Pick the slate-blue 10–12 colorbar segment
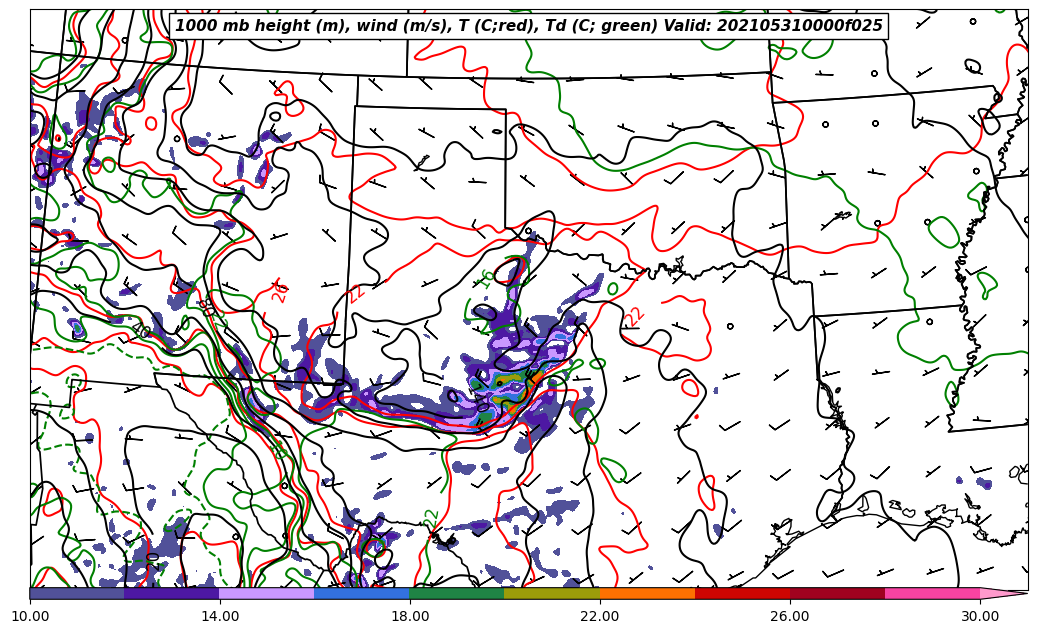Viewport: 1037px width, 633px height. point(77,593)
